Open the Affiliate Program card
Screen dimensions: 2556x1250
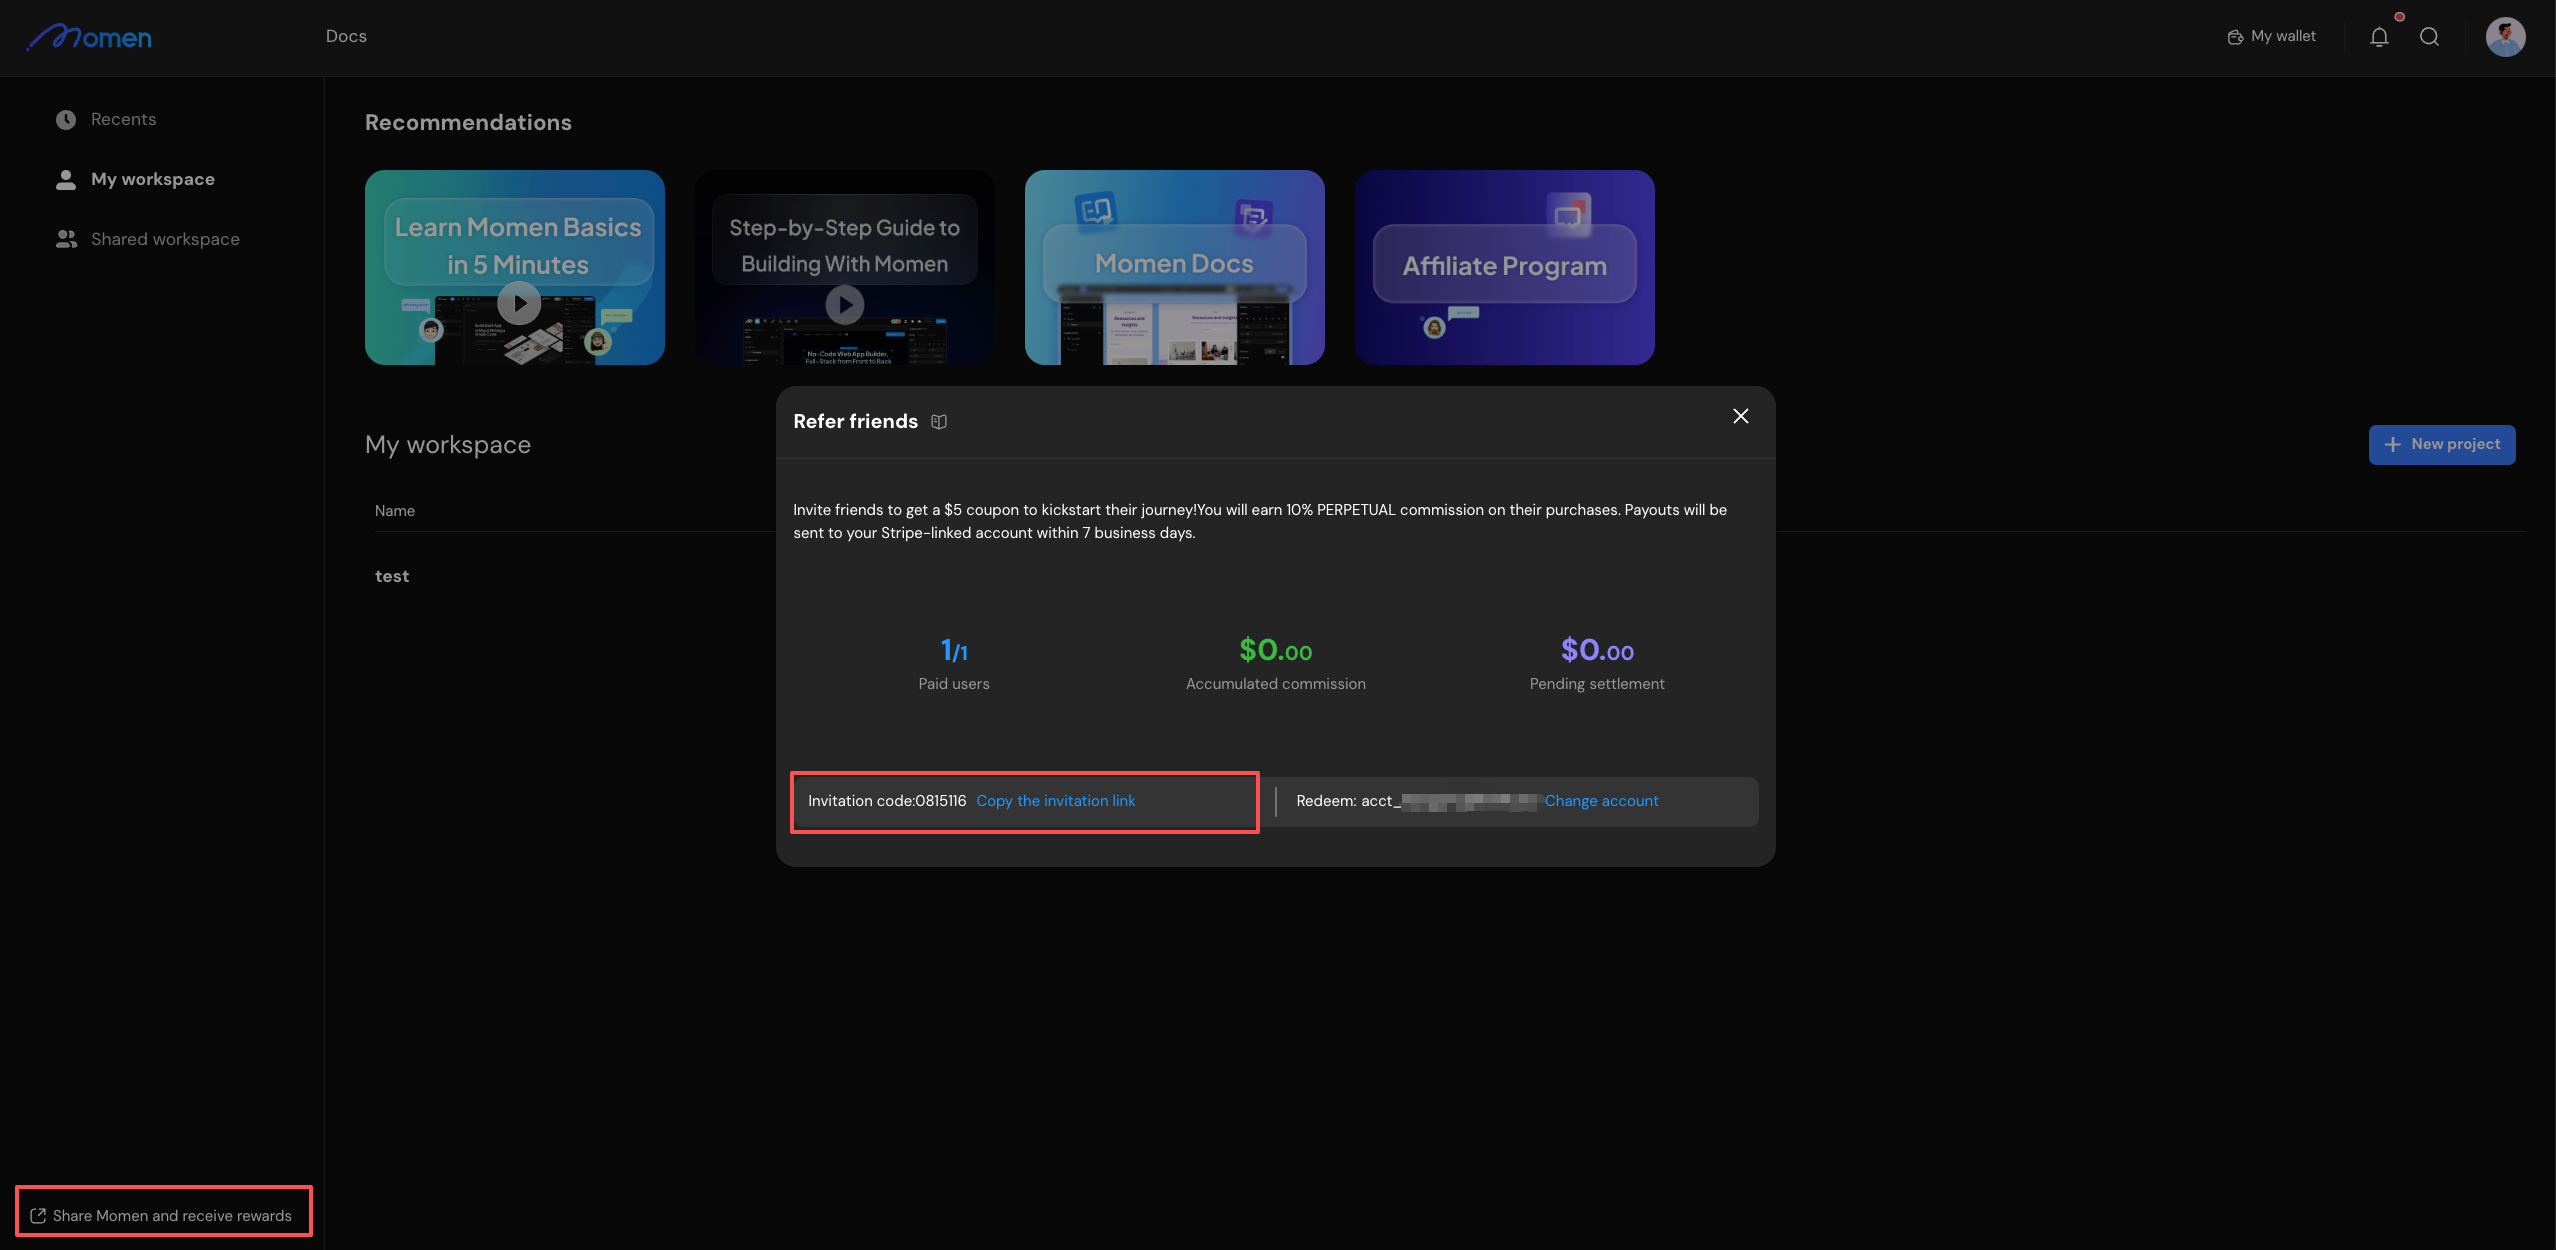[1504, 267]
